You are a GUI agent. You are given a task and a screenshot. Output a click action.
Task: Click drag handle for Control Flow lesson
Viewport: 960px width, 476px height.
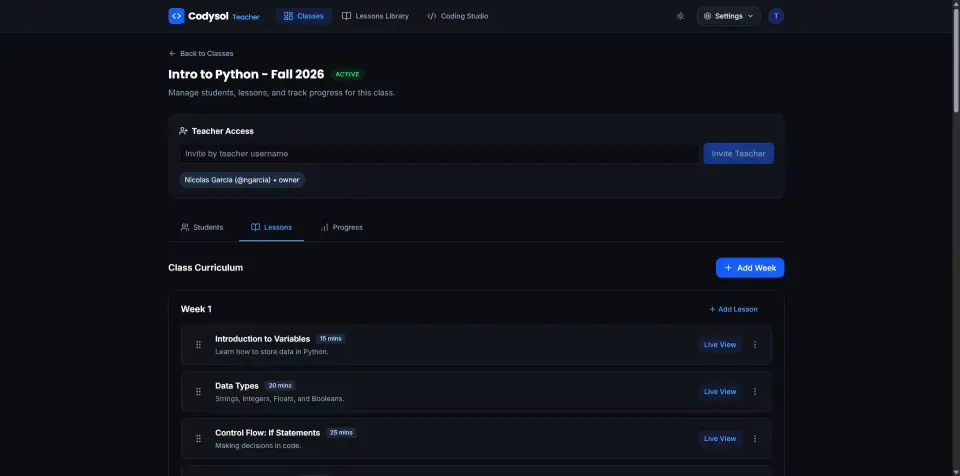point(198,439)
